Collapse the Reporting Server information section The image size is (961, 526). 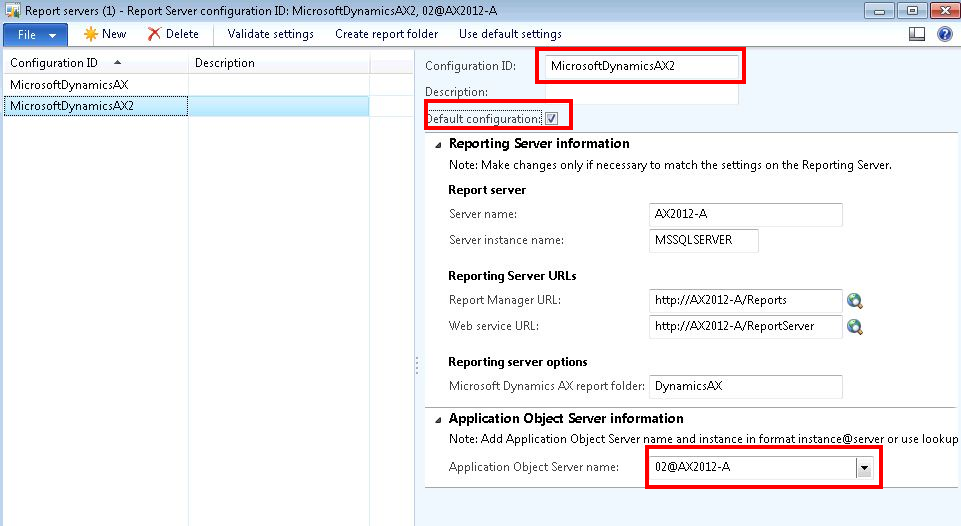coord(437,144)
